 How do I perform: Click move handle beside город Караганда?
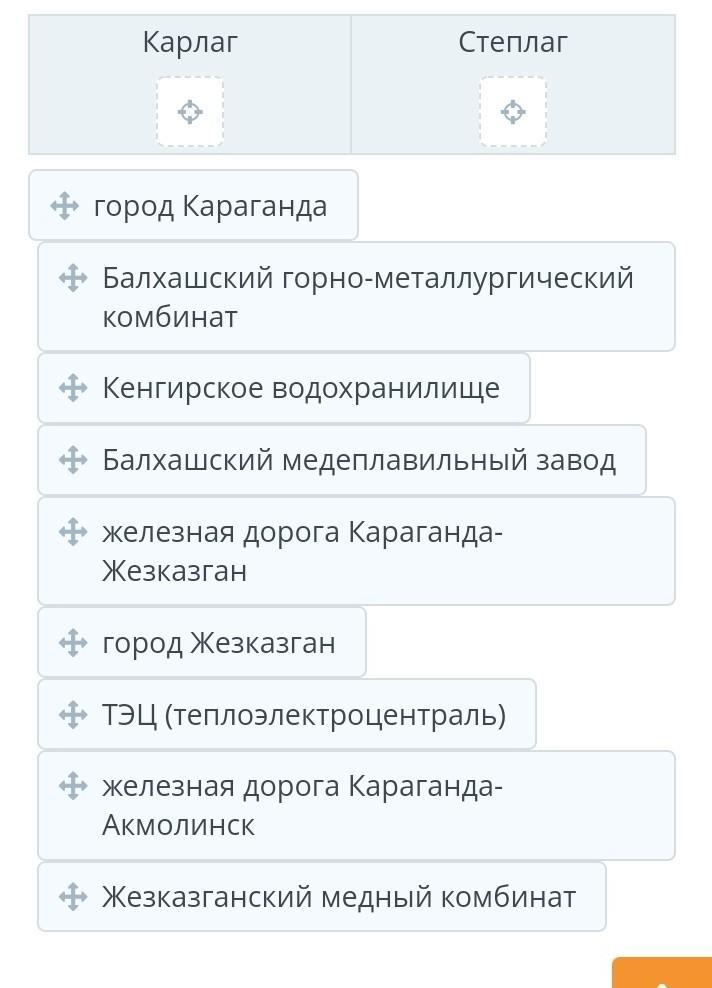click(x=64, y=206)
